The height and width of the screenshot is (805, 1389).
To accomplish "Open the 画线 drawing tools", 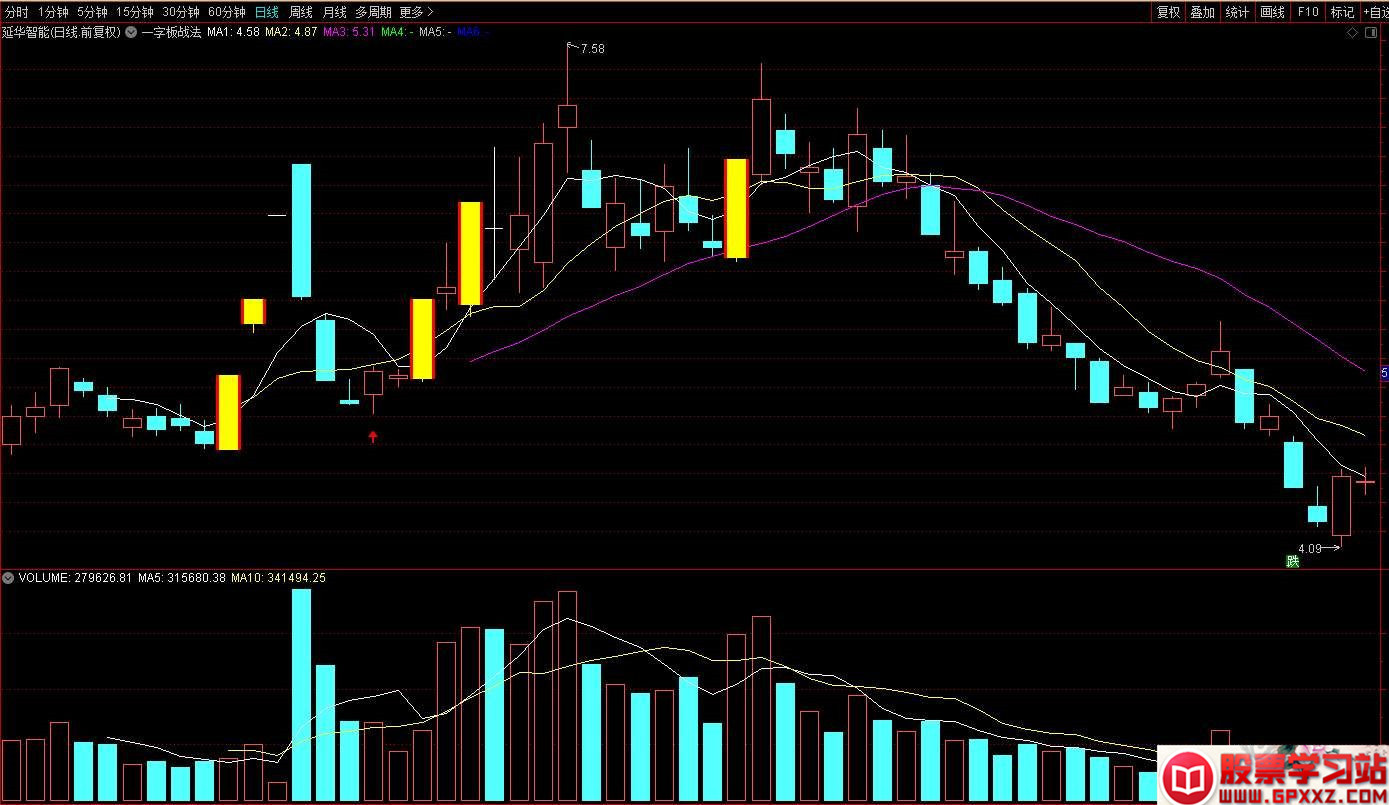I will (x=1272, y=12).
